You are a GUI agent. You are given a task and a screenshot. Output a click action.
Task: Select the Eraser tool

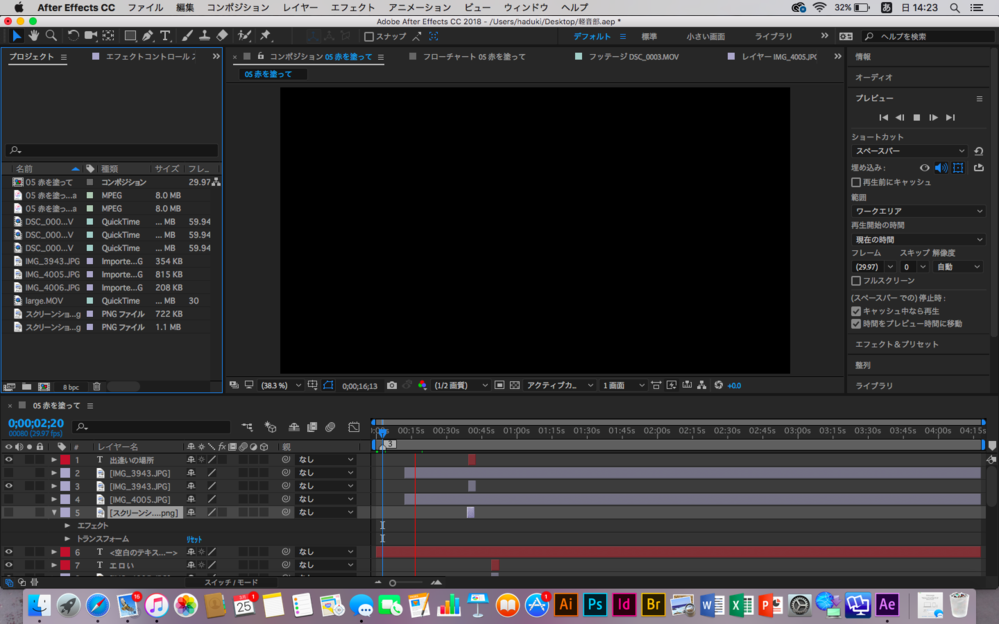(222, 36)
